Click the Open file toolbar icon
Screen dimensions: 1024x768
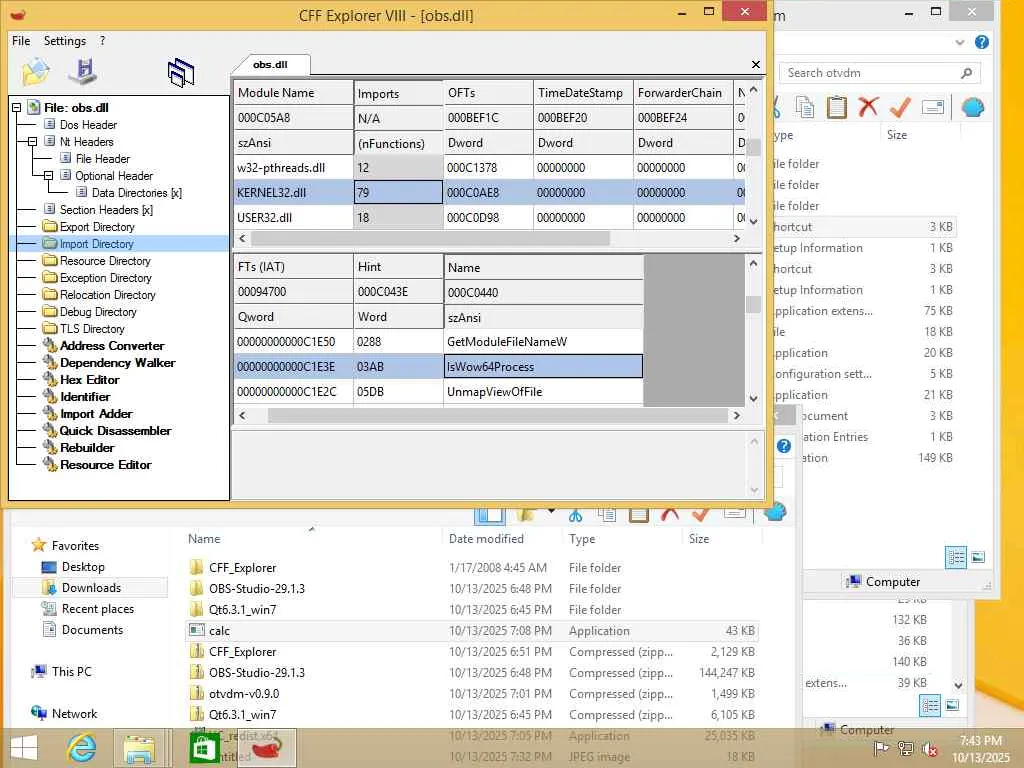35,71
